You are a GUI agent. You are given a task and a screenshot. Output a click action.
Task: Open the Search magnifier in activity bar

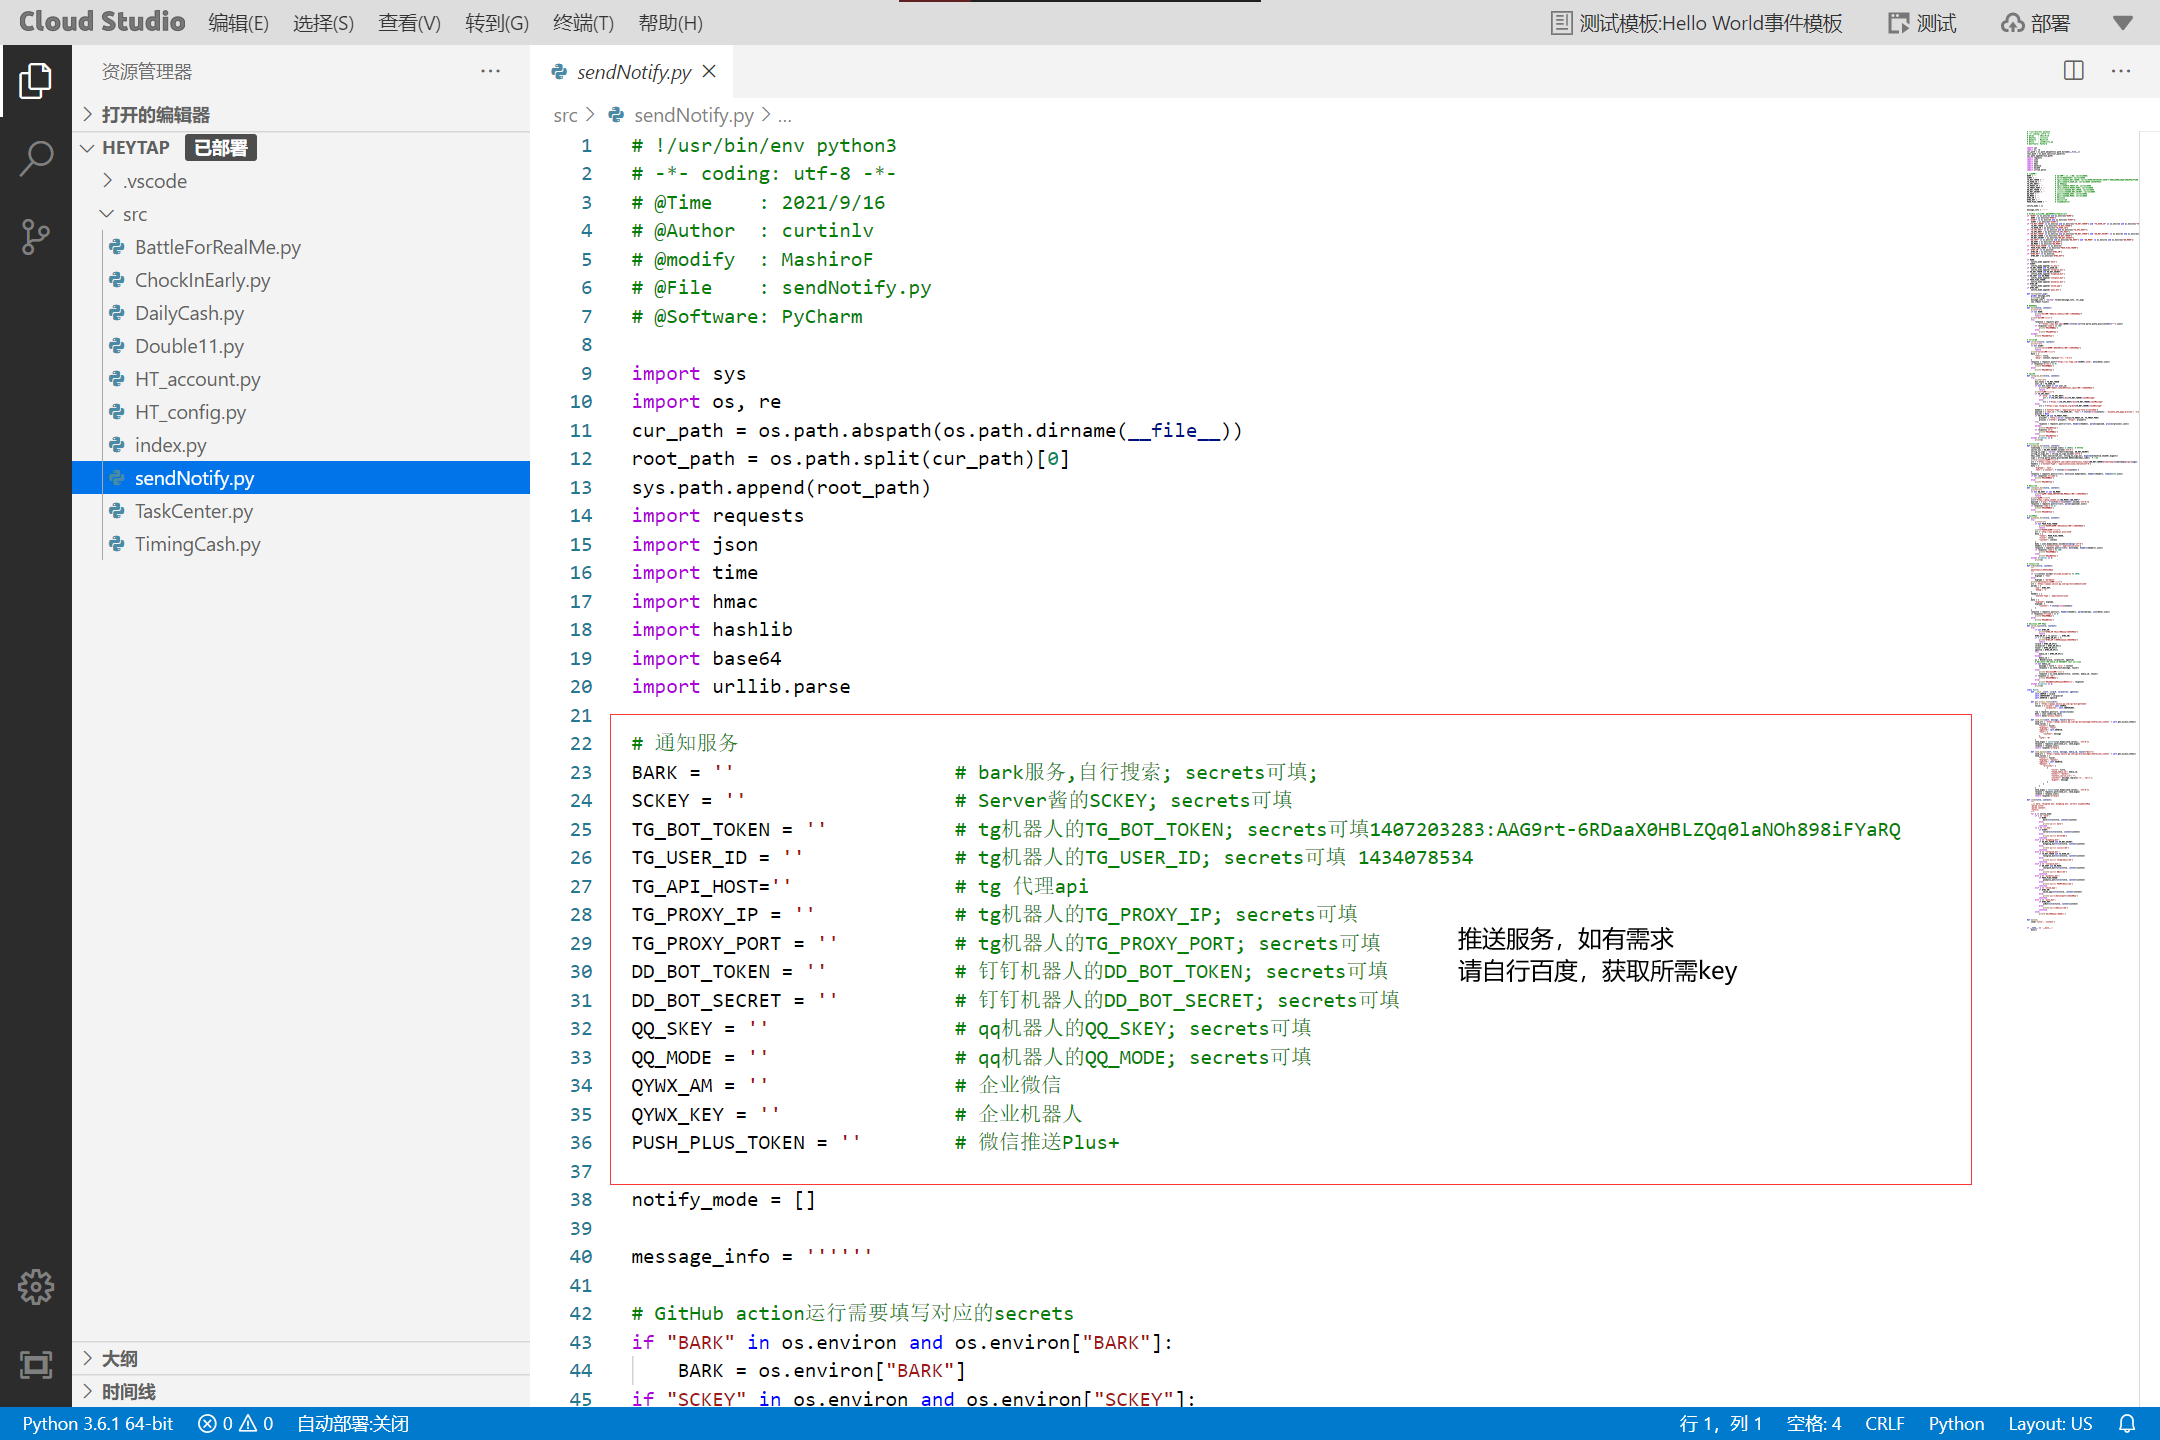coord(36,158)
